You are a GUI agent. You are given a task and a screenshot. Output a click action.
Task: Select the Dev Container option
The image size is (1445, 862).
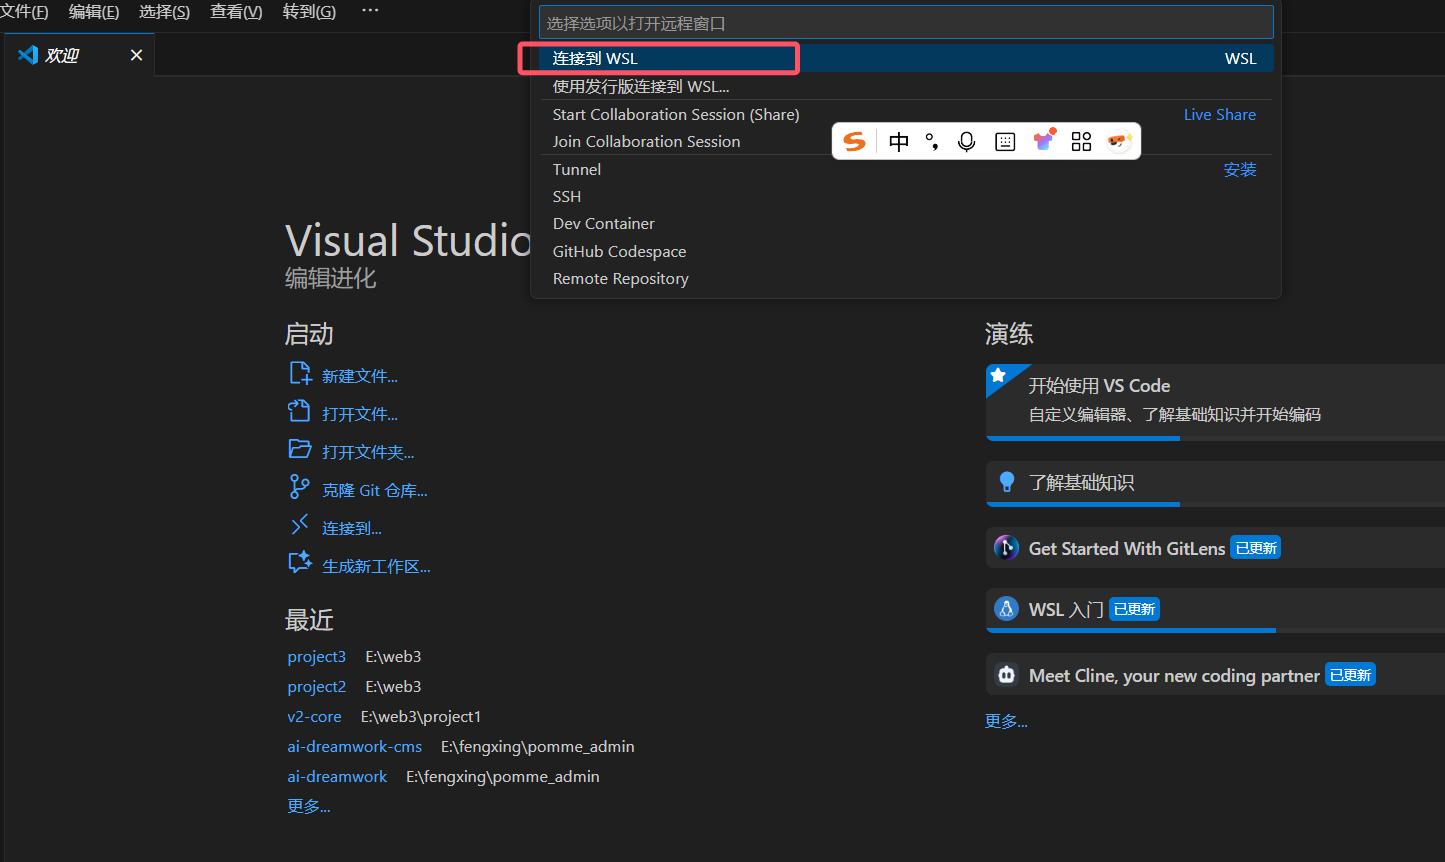906,223
